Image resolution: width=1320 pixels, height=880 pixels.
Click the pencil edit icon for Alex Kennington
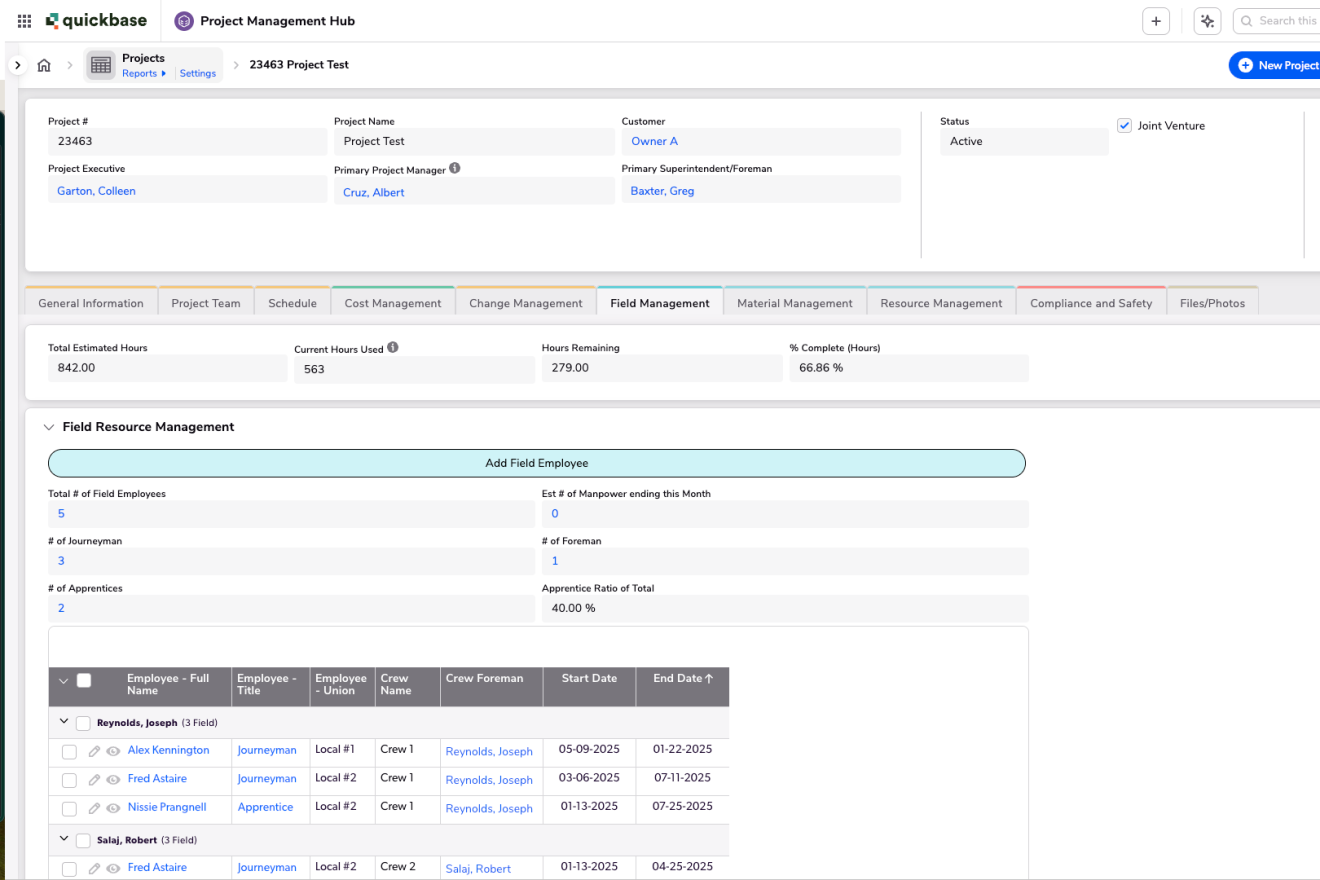(x=94, y=751)
